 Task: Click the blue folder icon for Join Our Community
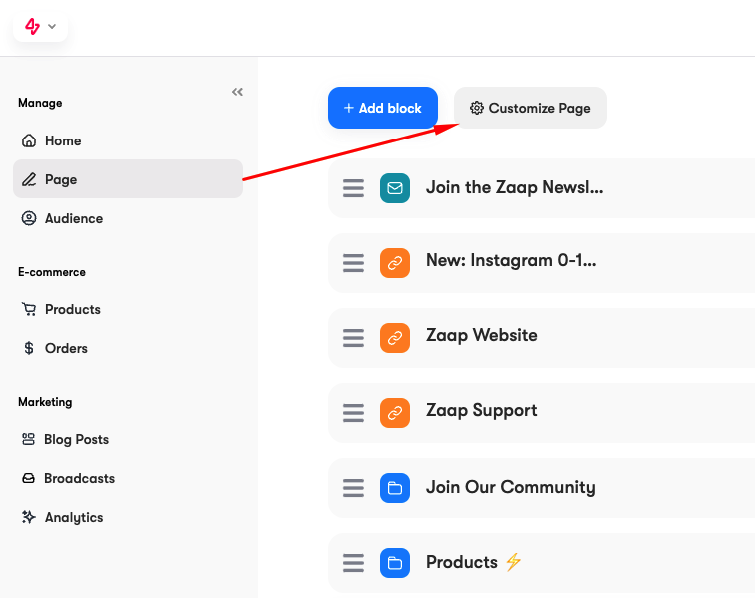[395, 488]
